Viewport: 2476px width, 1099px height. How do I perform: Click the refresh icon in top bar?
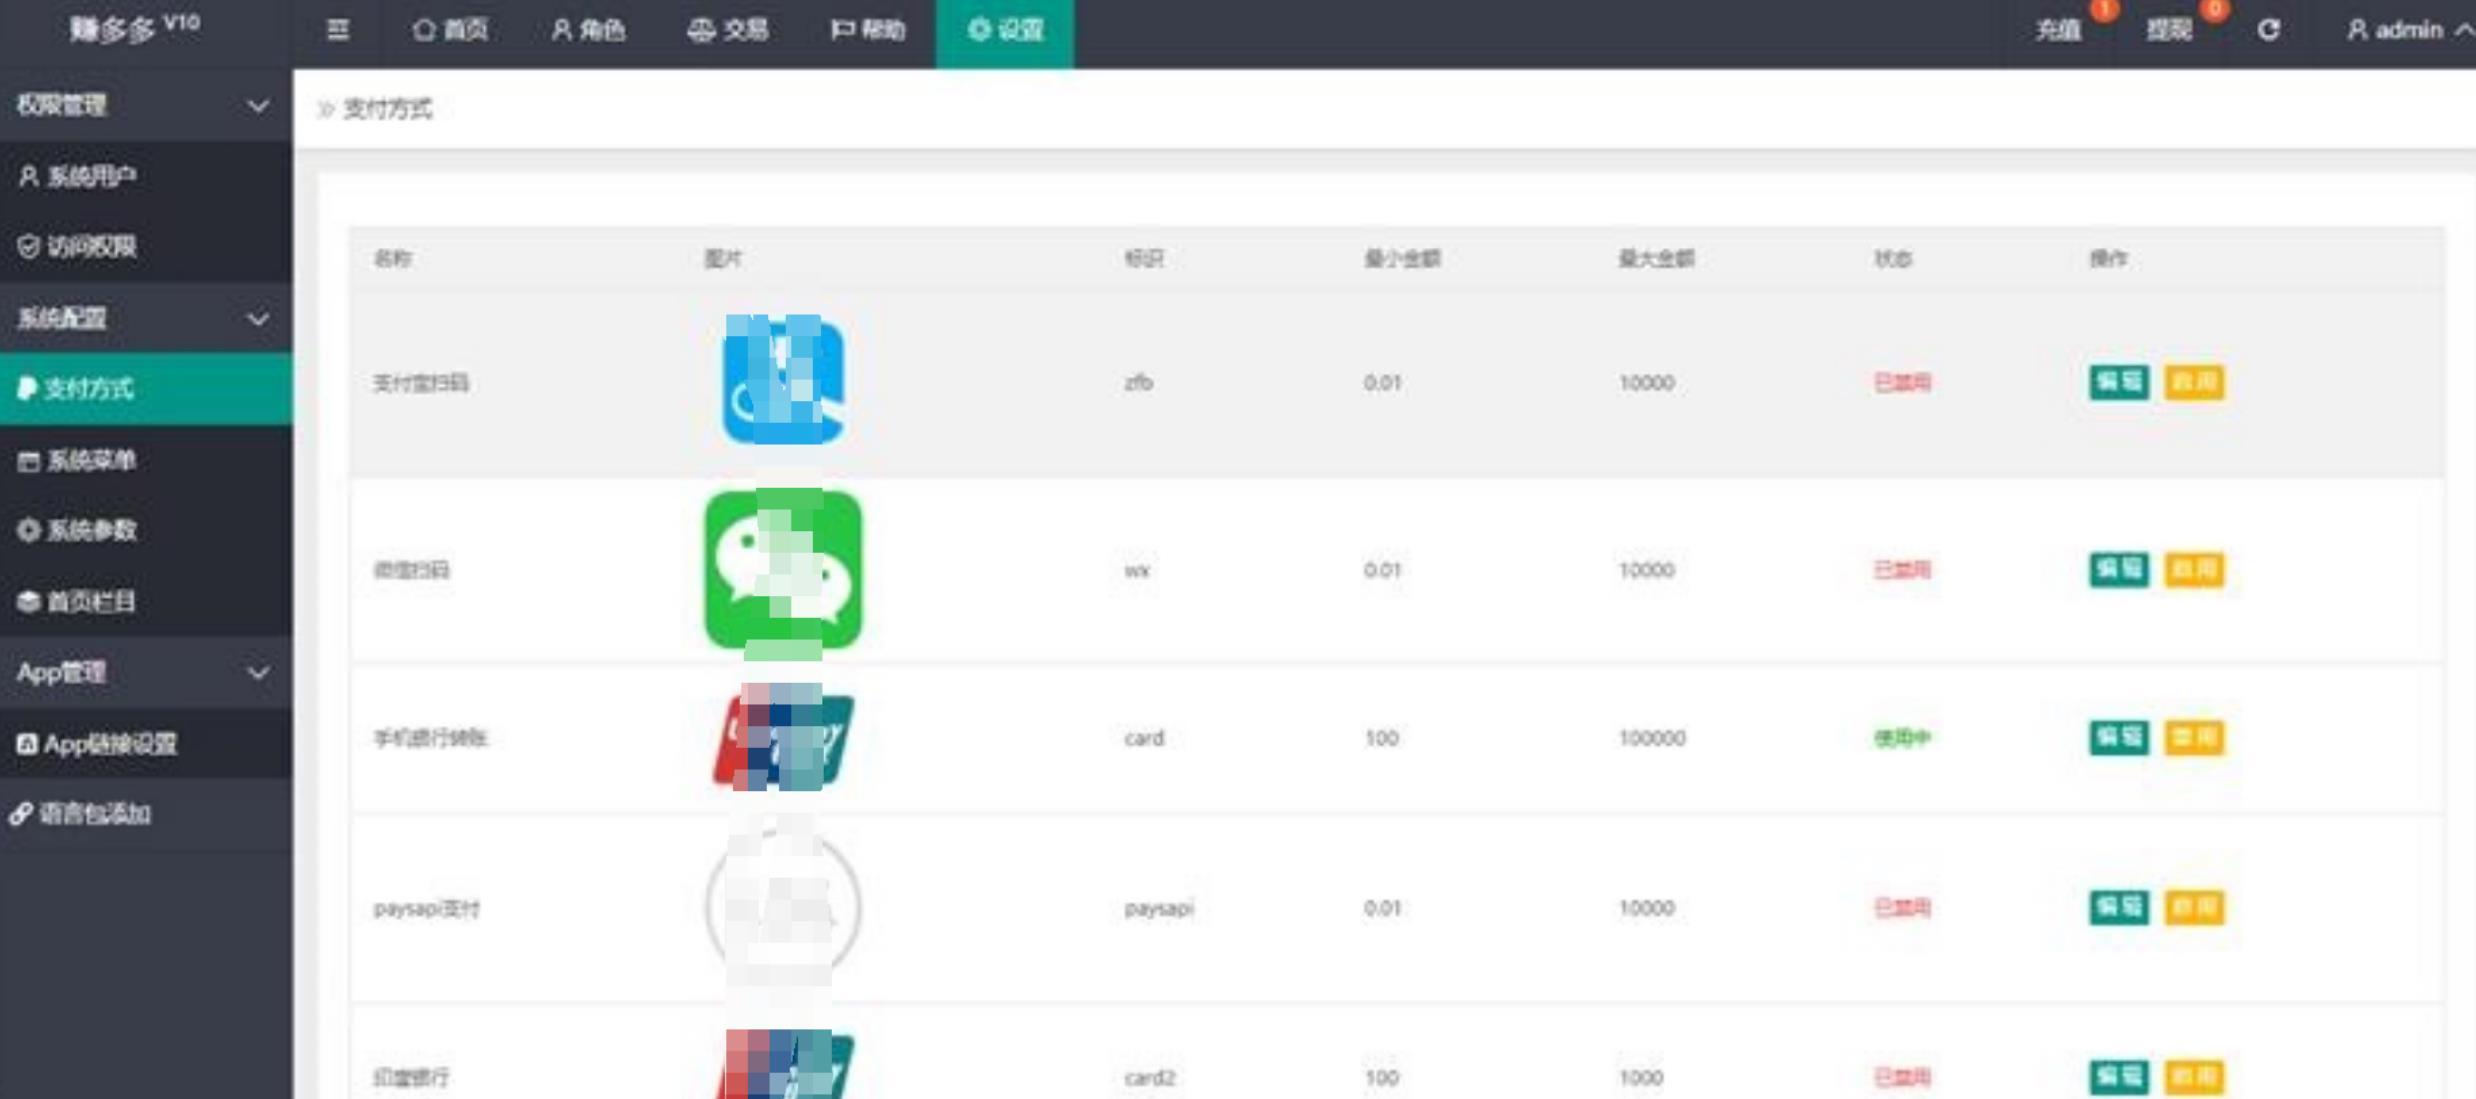(x=2269, y=30)
